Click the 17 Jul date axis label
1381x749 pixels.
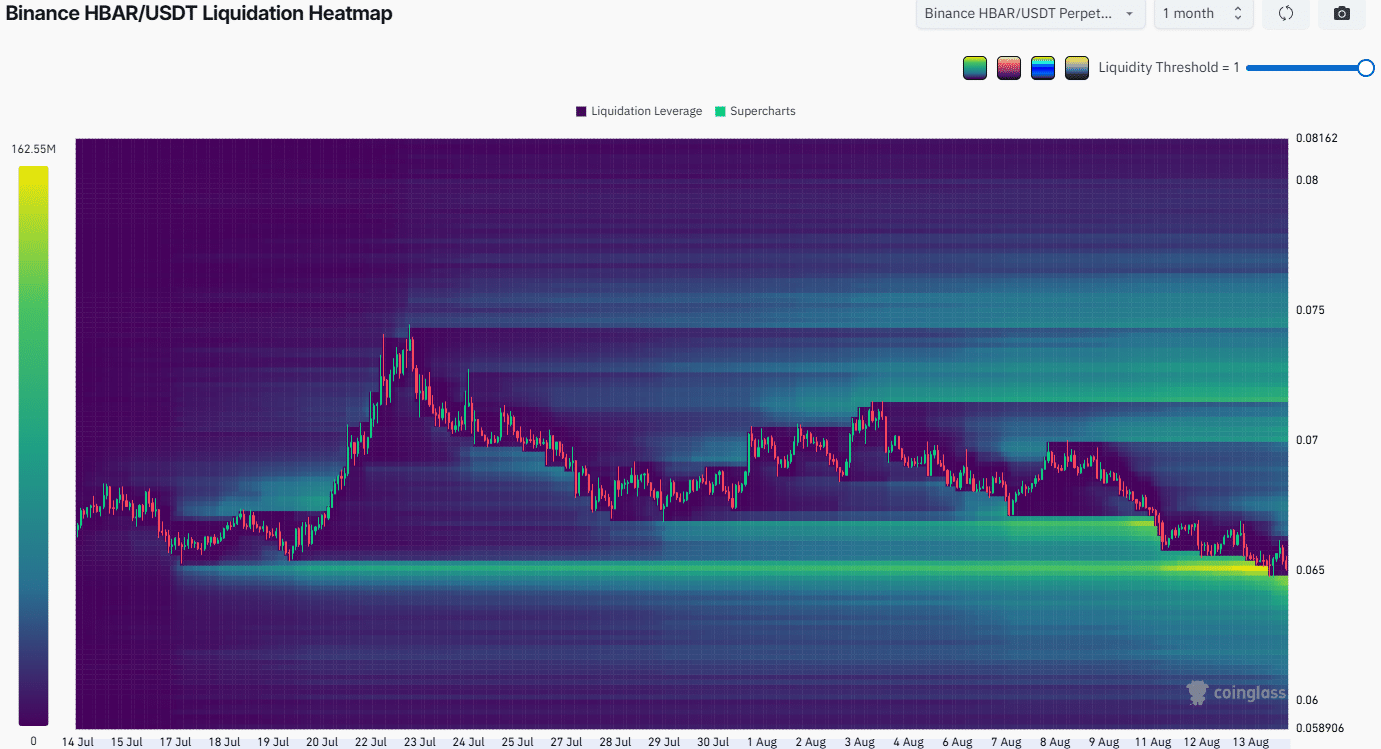(x=175, y=742)
